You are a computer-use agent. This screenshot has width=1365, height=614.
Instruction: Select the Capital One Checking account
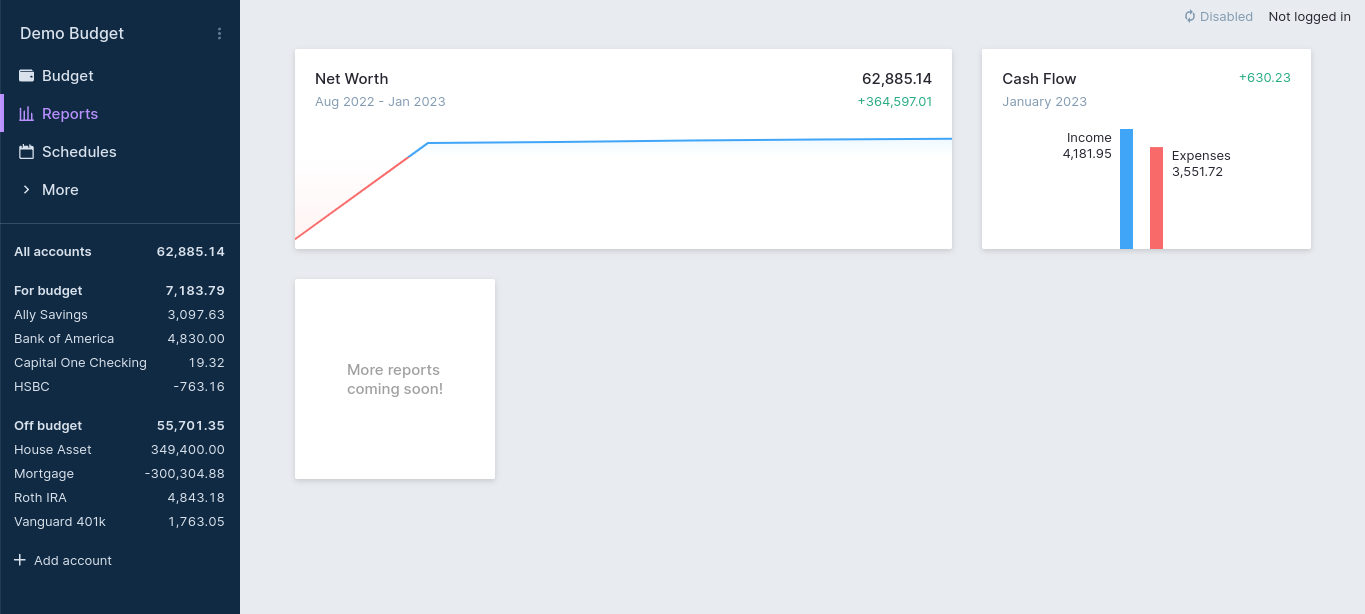80,363
